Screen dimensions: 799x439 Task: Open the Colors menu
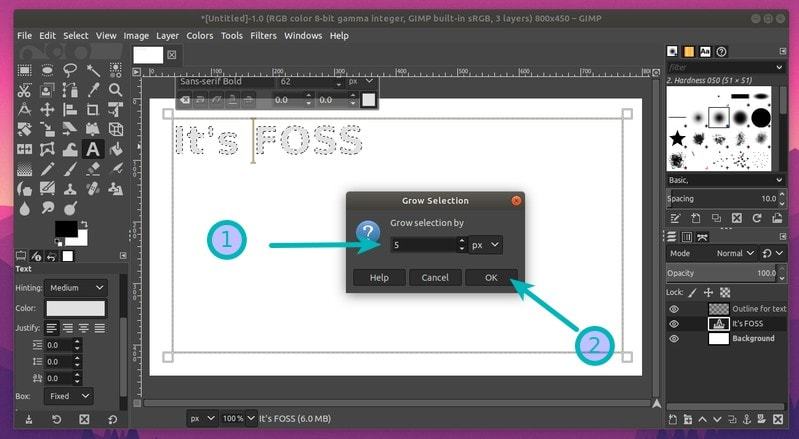tap(199, 35)
